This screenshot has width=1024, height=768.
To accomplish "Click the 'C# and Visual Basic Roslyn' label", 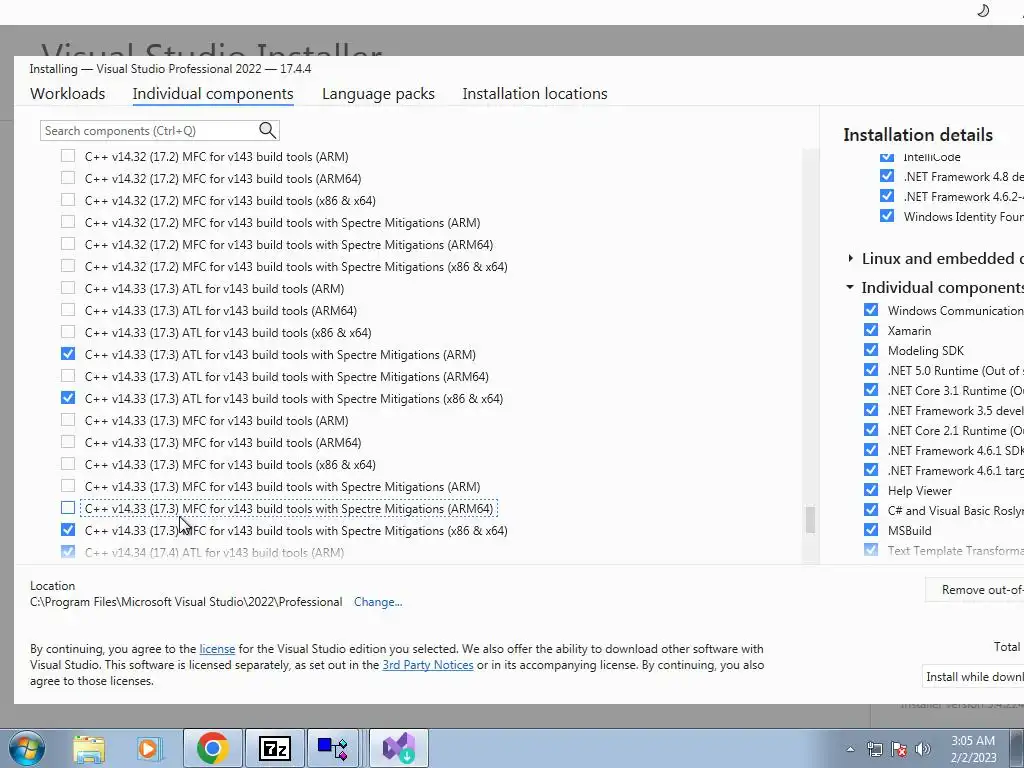I will tap(955, 511).
